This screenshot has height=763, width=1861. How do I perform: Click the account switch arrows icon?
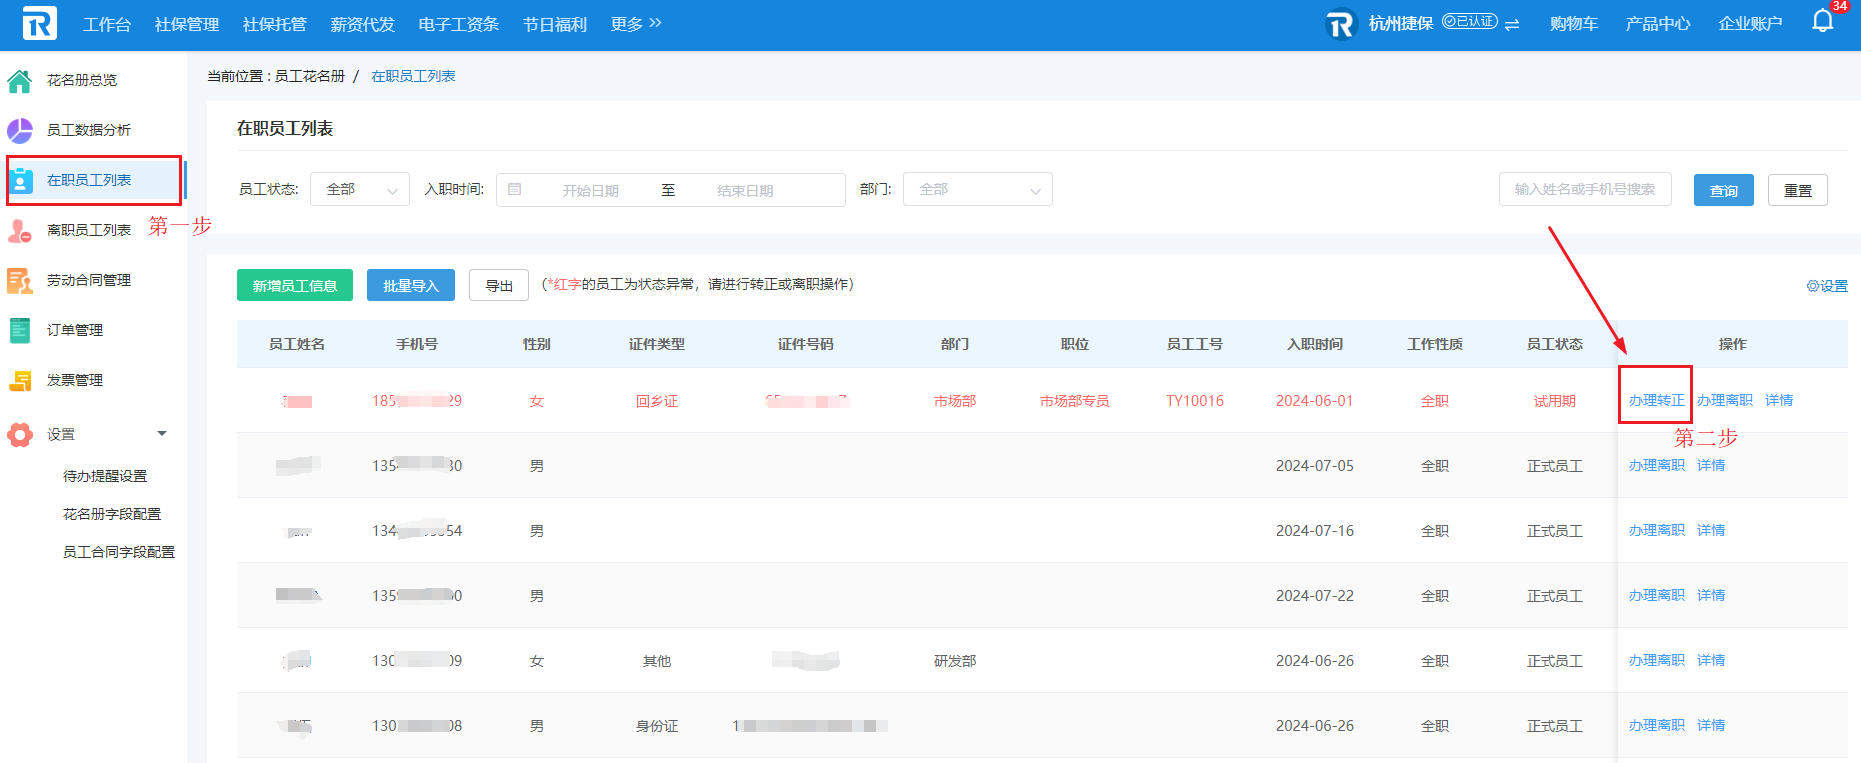point(1512,24)
